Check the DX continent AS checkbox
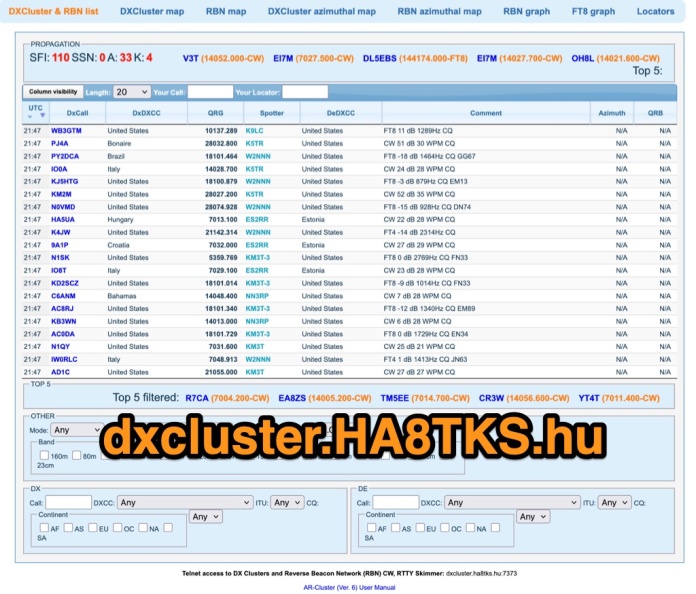The height and width of the screenshot is (594, 696). tap(68, 527)
